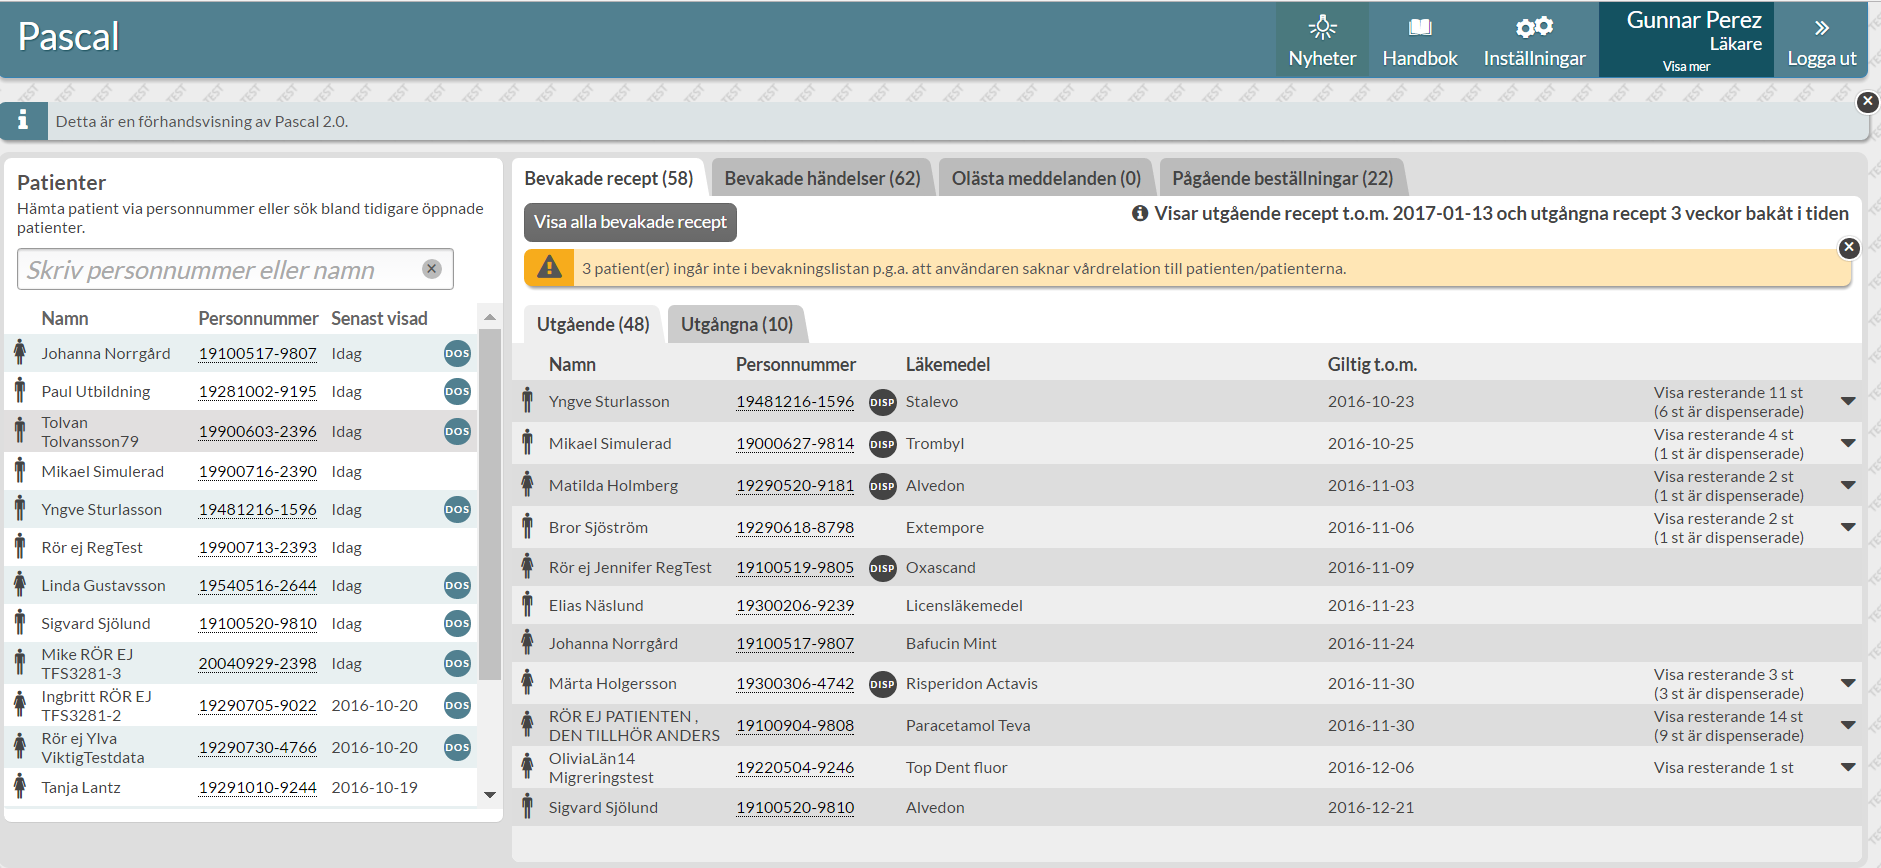Expand Paracetamol Teva row arrow
This screenshot has width=1881, height=868.
coord(1847,725)
